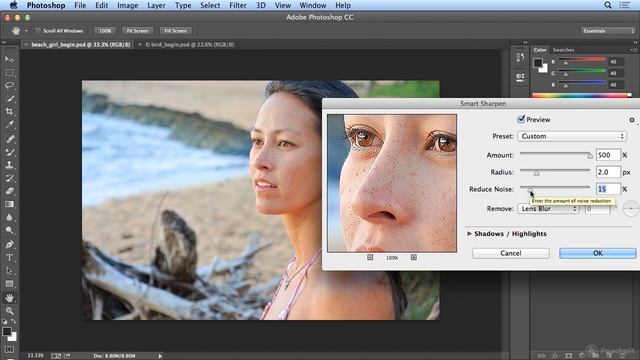Screen dimensions: 640x360
Task: Select the Gradient tool
Action: (9, 204)
